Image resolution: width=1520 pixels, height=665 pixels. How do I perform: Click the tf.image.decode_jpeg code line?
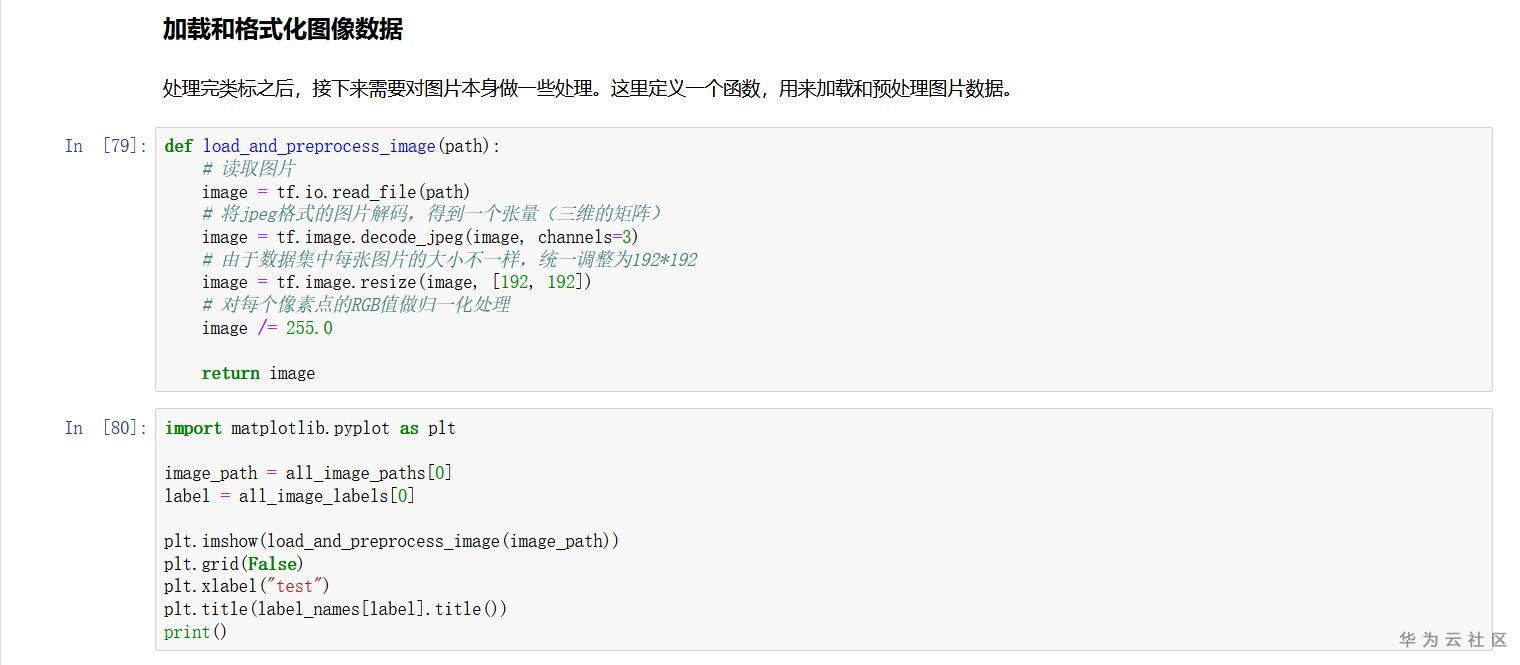pos(420,237)
